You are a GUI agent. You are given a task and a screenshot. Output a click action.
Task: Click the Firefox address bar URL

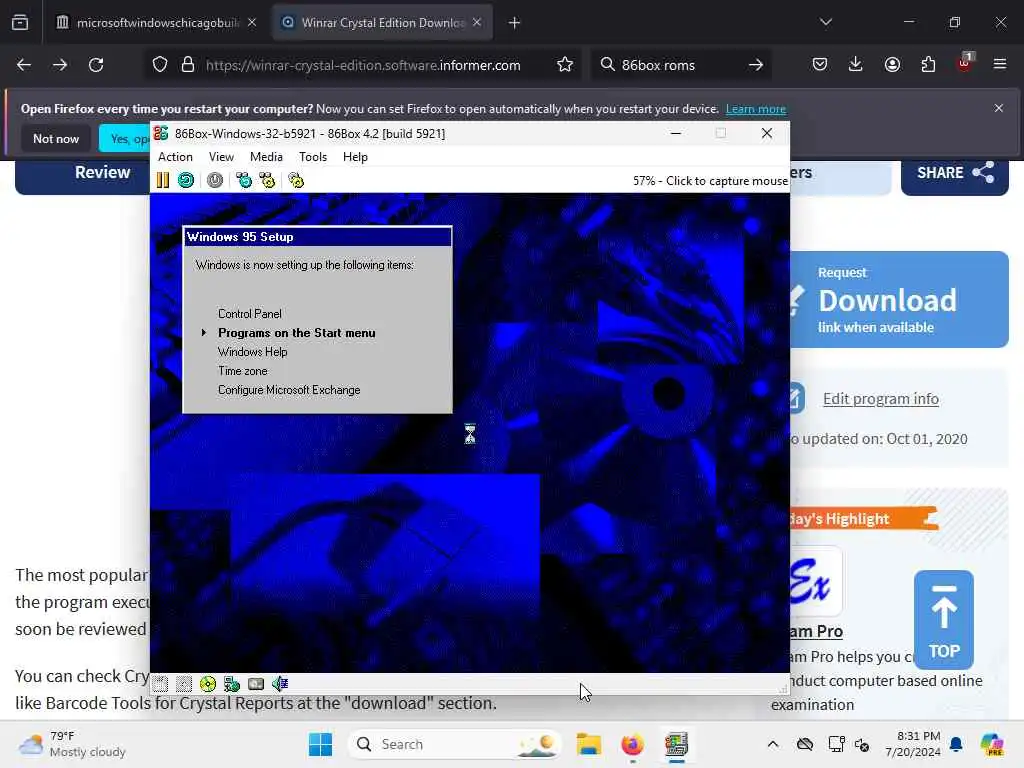363,65
